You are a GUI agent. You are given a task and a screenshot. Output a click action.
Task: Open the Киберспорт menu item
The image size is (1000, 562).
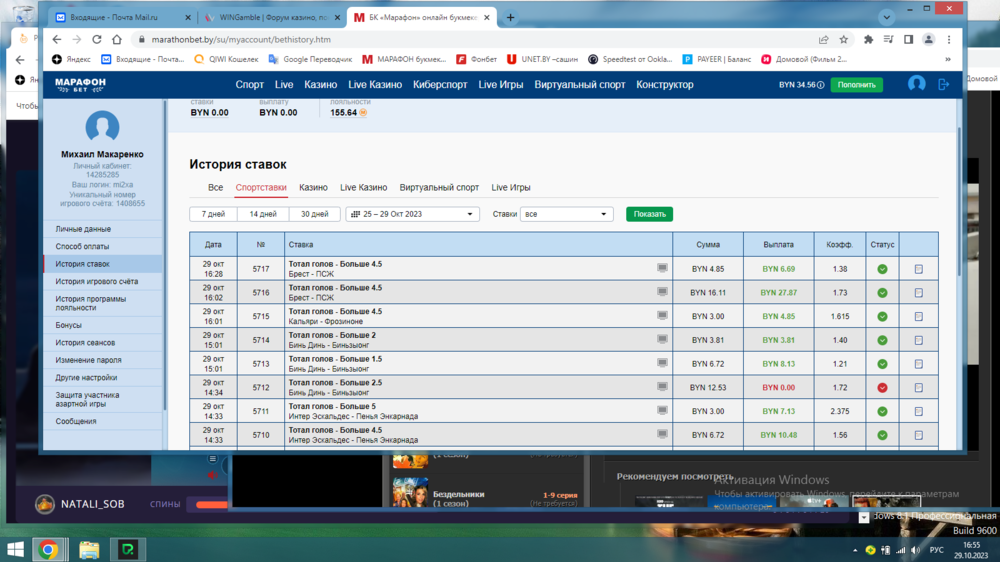440,85
